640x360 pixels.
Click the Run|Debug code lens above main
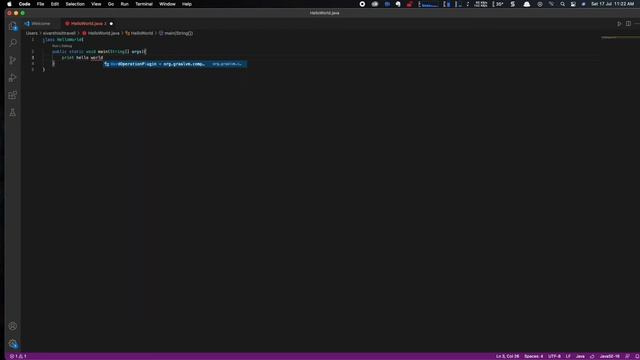(x=62, y=46)
